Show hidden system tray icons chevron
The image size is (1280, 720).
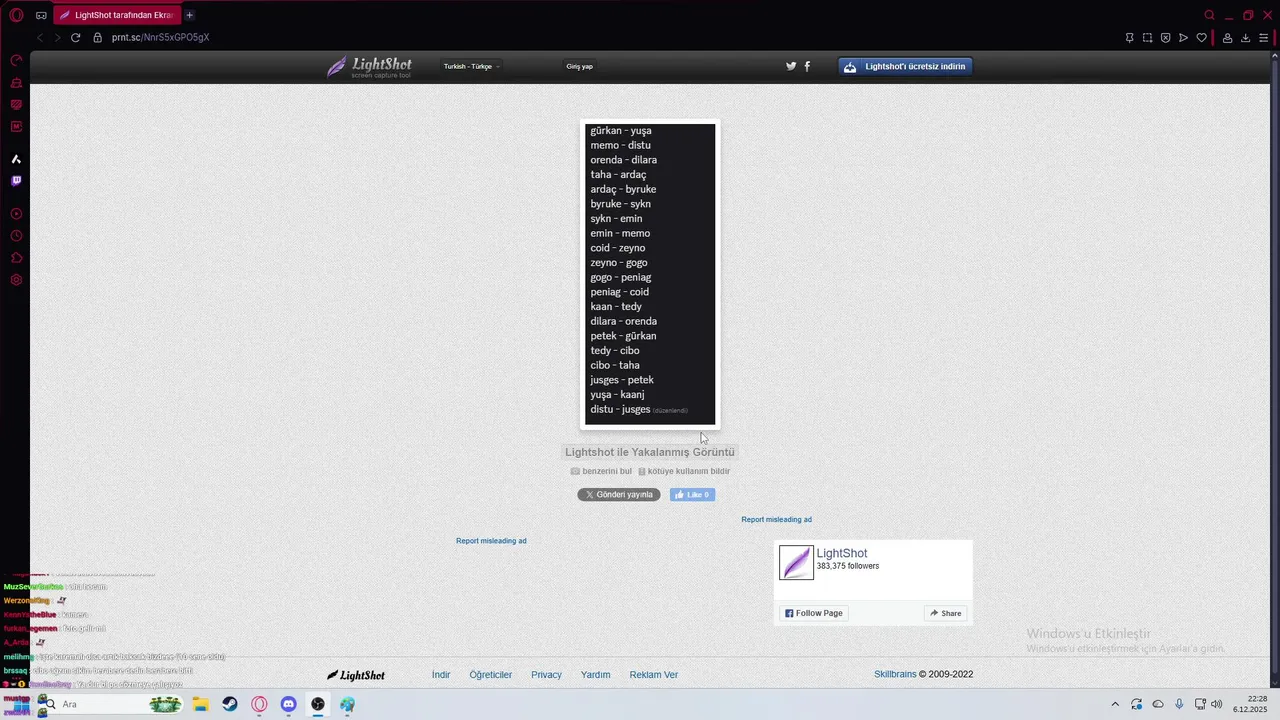pyautogui.click(x=1115, y=704)
